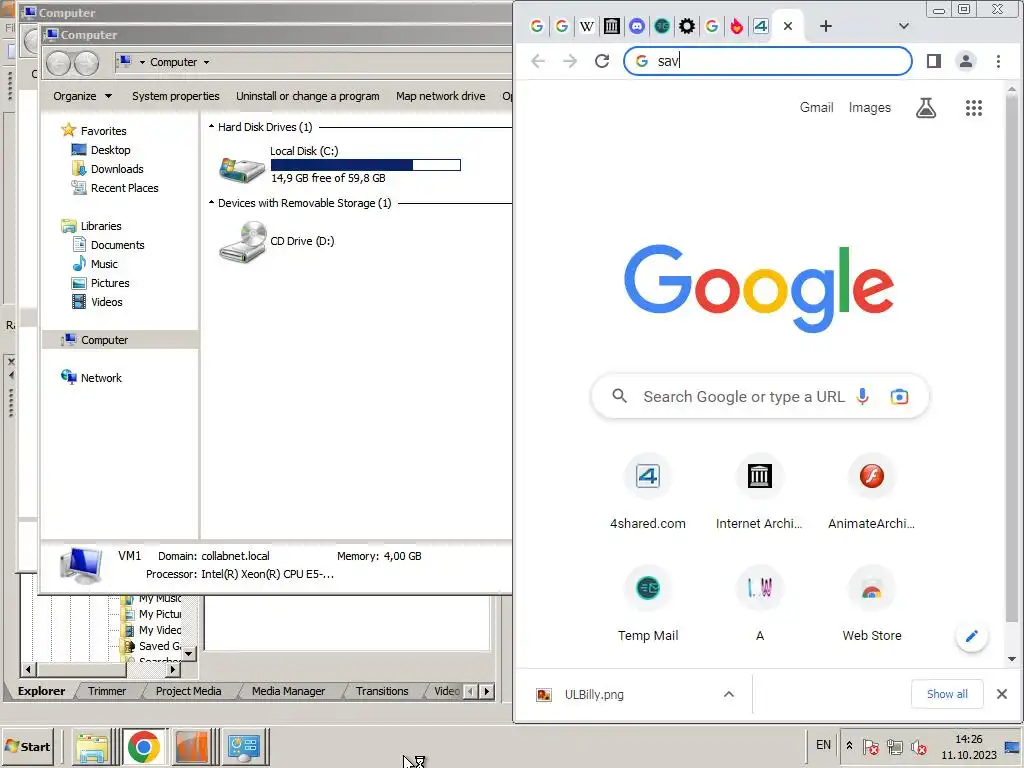Viewport: 1024px width, 768px height.
Task: Open the Organize dropdown menu
Action: click(x=82, y=96)
